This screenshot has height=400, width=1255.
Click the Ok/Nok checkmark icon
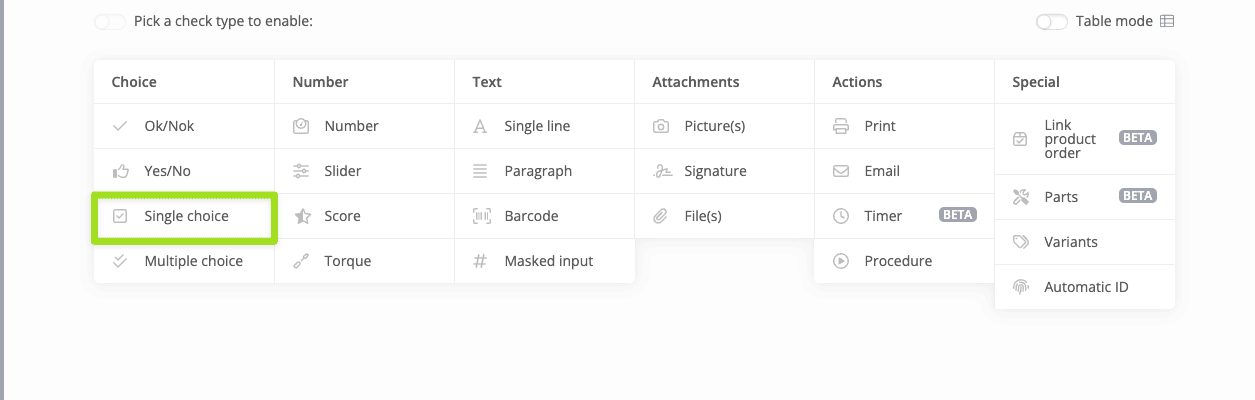pos(121,126)
